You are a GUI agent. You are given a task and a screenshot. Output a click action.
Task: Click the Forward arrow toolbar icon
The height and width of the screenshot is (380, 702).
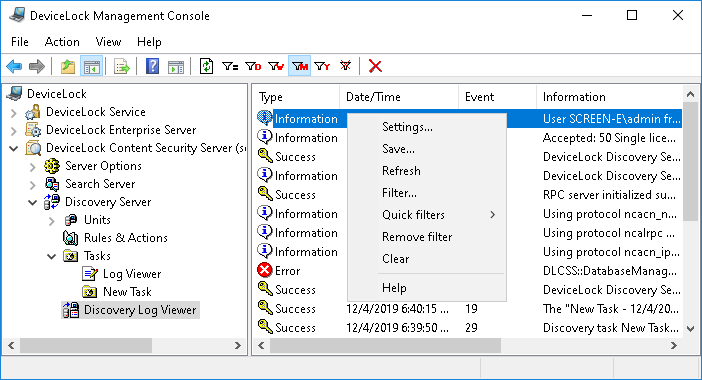(x=37, y=67)
